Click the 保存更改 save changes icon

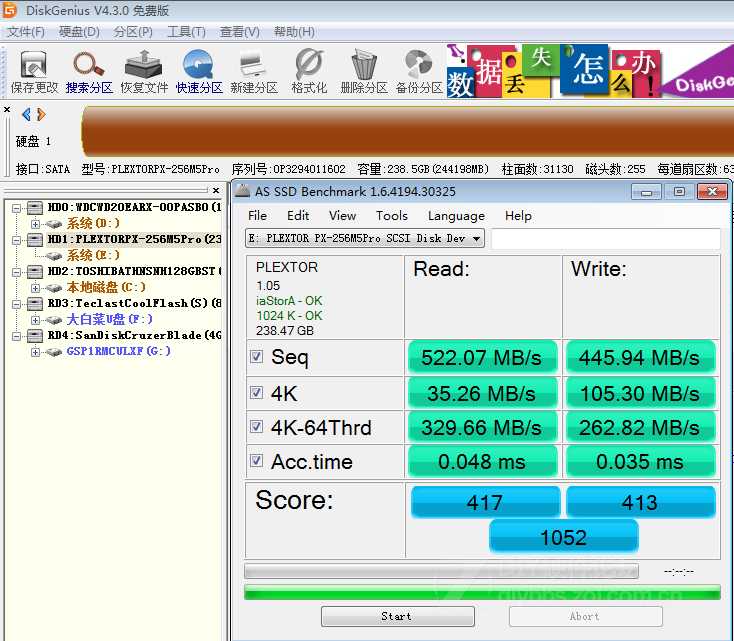pyautogui.click(x=34, y=70)
